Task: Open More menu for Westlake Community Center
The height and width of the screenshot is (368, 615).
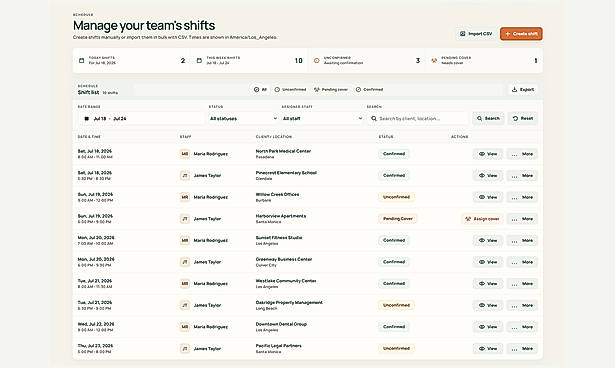Action: (x=522, y=283)
